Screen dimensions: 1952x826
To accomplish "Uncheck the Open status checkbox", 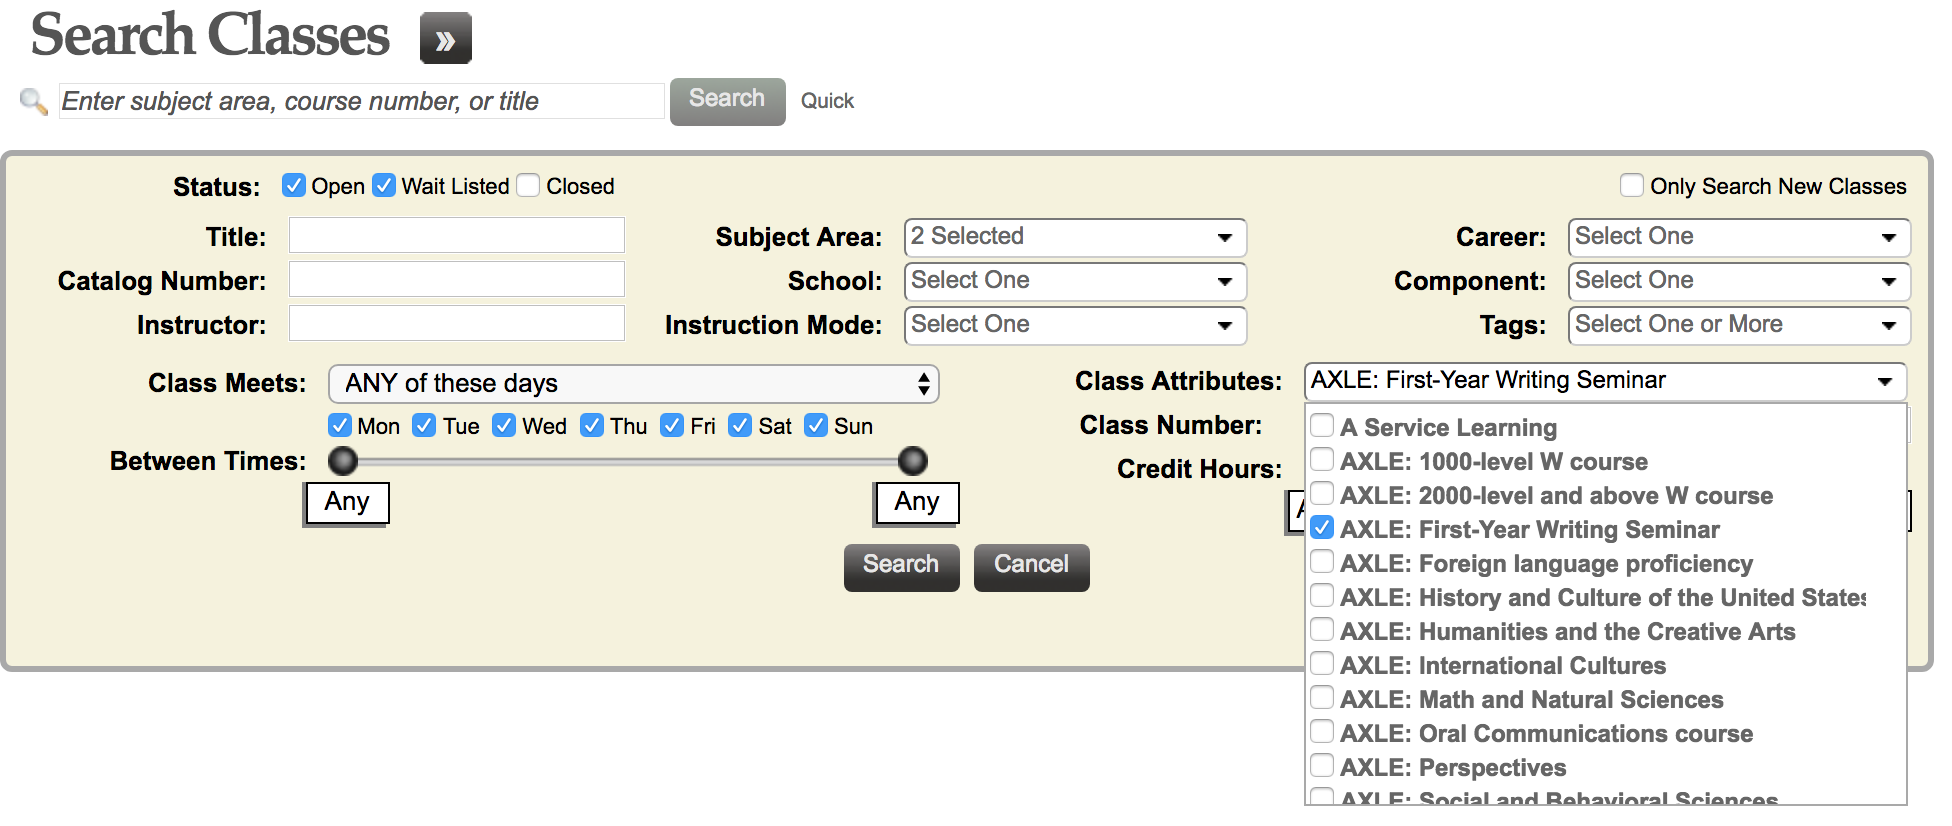I will pyautogui.click(x=293, y=185).
